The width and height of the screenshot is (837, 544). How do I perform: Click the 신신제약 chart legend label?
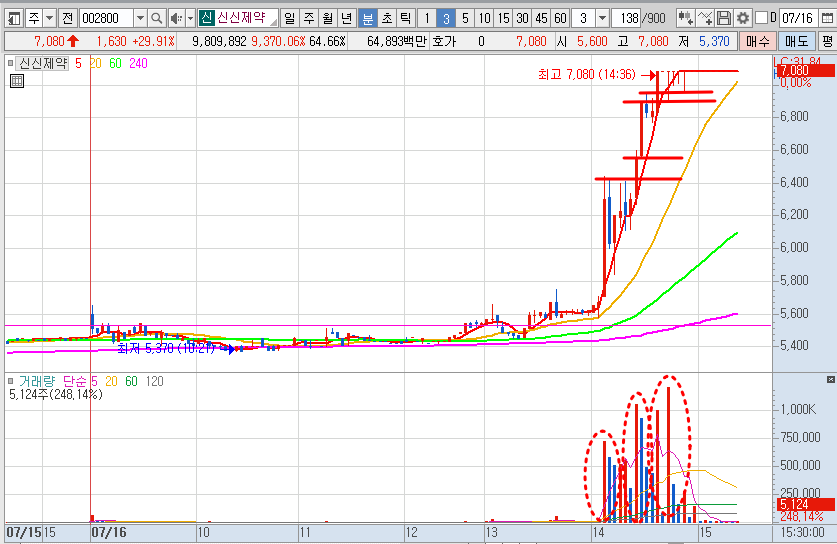(x=43, y=64)
